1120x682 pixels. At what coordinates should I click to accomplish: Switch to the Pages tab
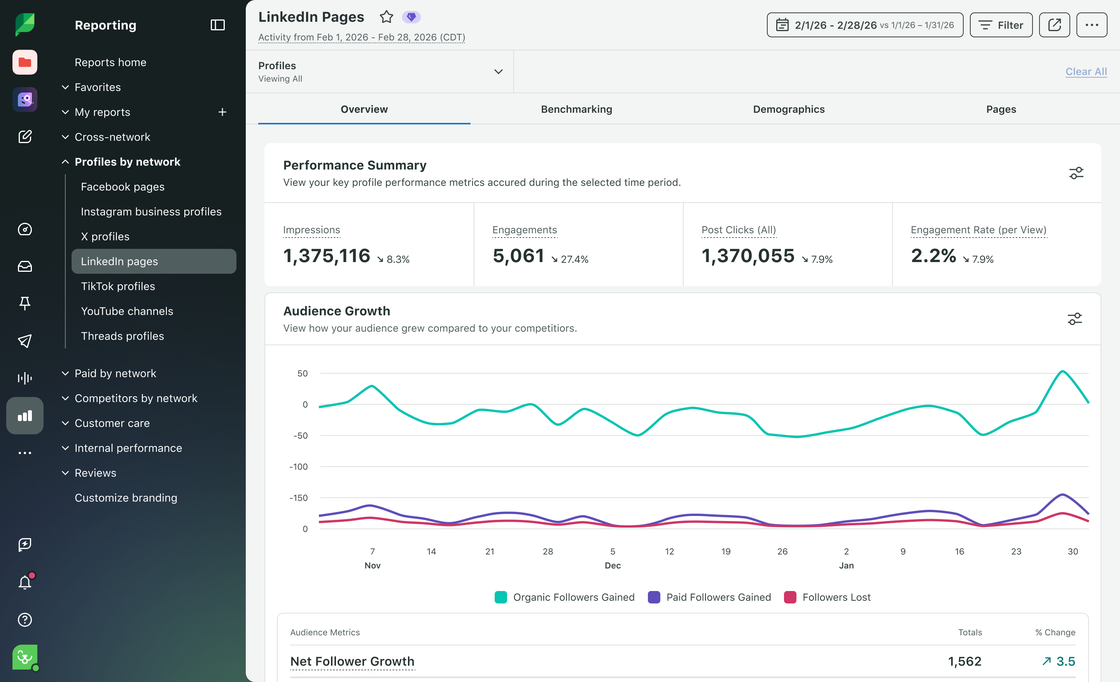pyautogui.click(x=1001, y=109)
